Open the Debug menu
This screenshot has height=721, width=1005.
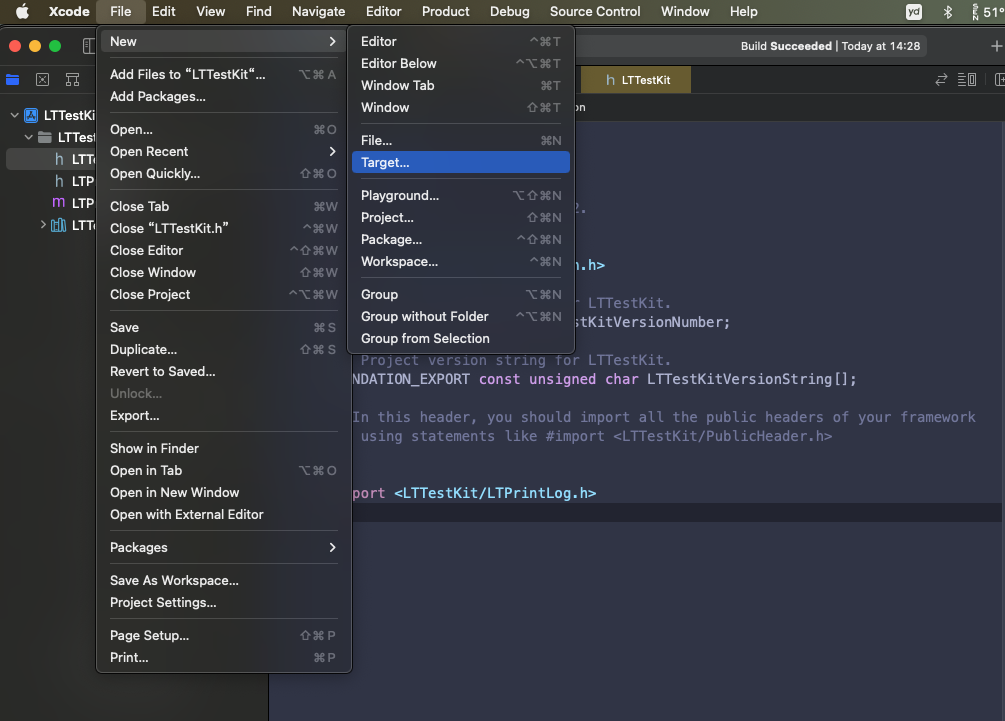510,12
